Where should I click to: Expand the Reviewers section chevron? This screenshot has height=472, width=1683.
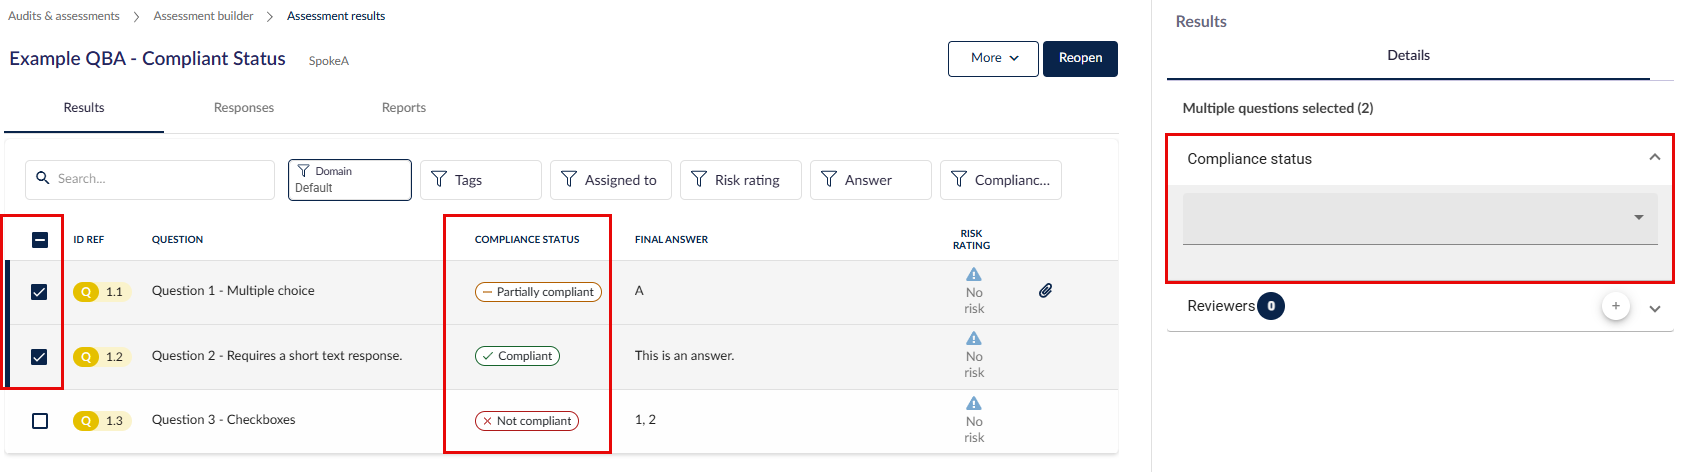pos(1655,309)
